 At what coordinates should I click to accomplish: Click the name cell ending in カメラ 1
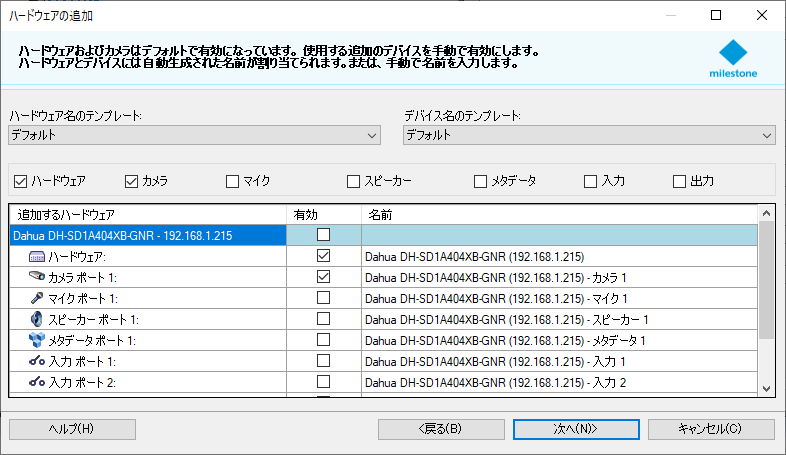559,278
